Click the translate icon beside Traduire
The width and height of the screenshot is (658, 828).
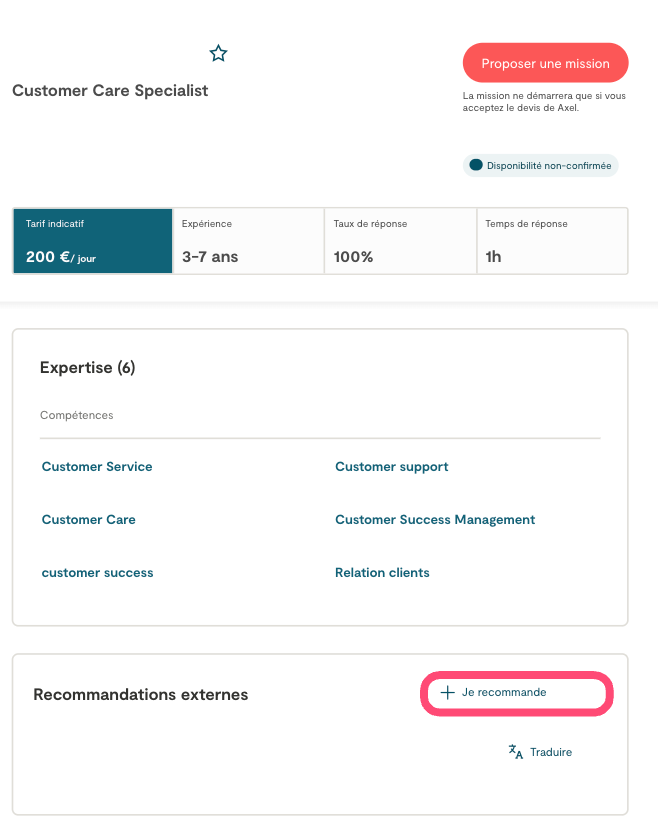516,752
